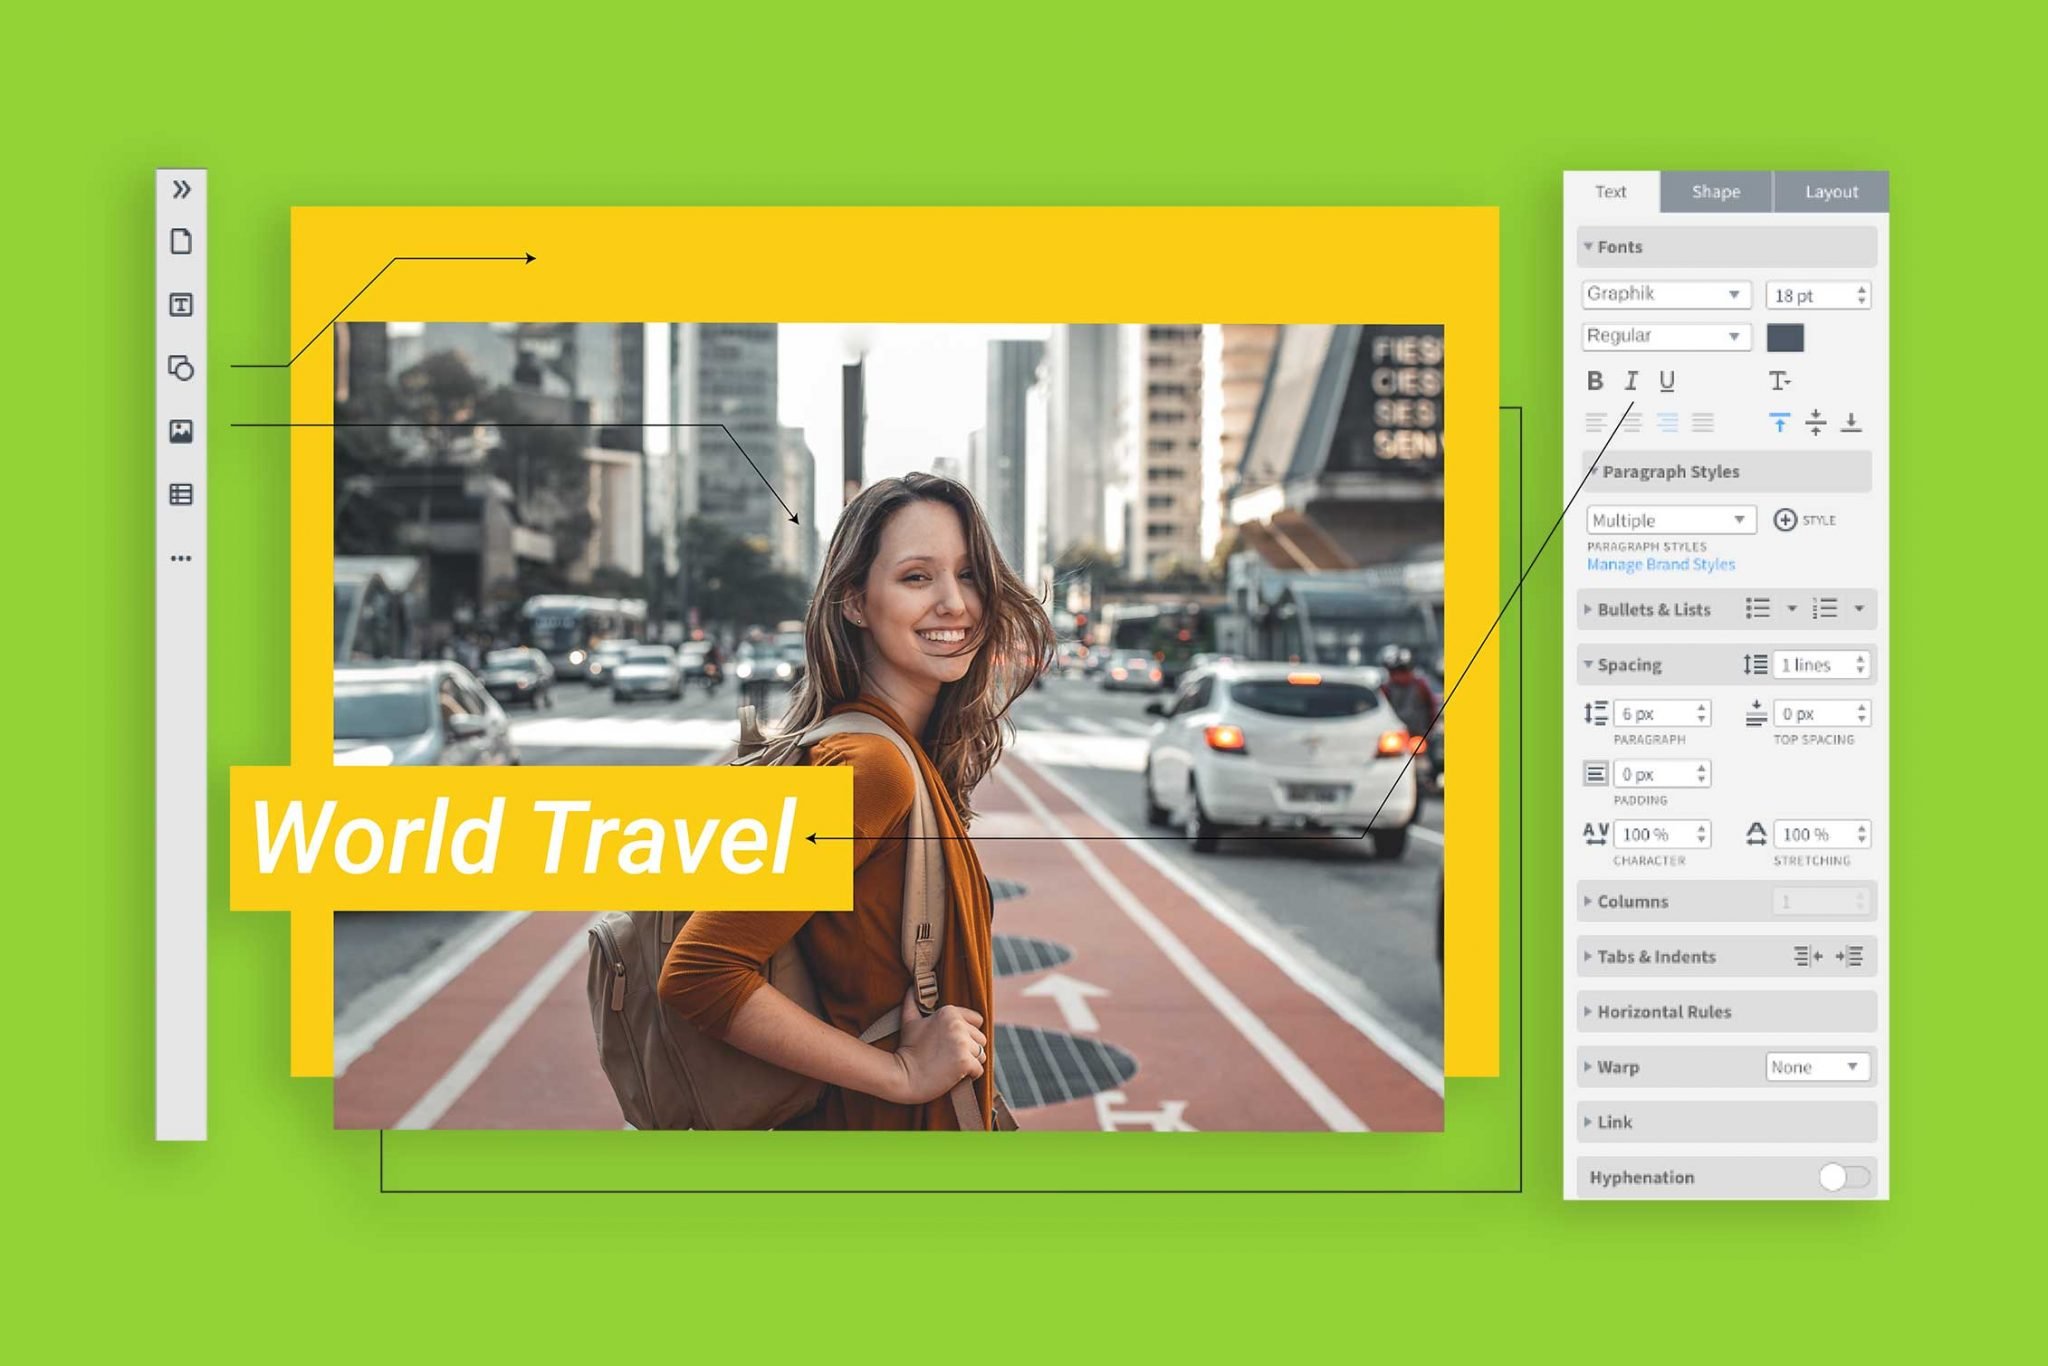Enable the Hyphenation switch
The image size is (2048, 1366).
[x=1845, y=1177]
